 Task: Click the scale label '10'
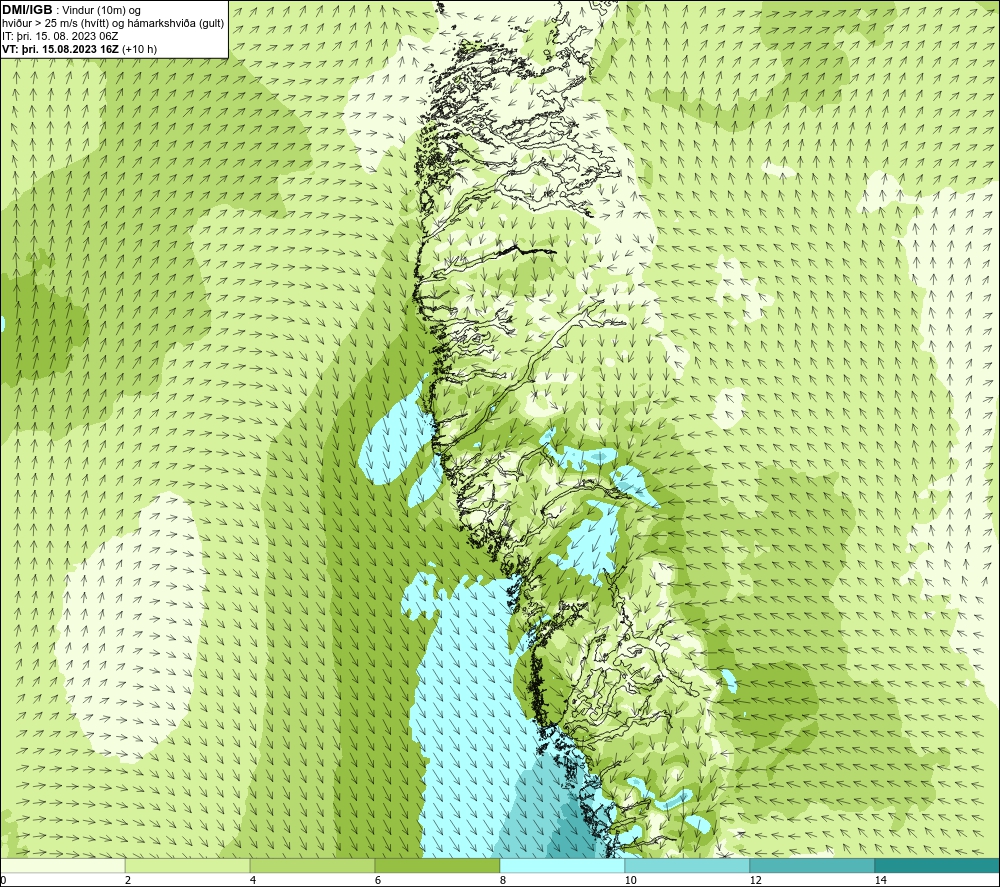pyautogui.click(x=631, y=880)
